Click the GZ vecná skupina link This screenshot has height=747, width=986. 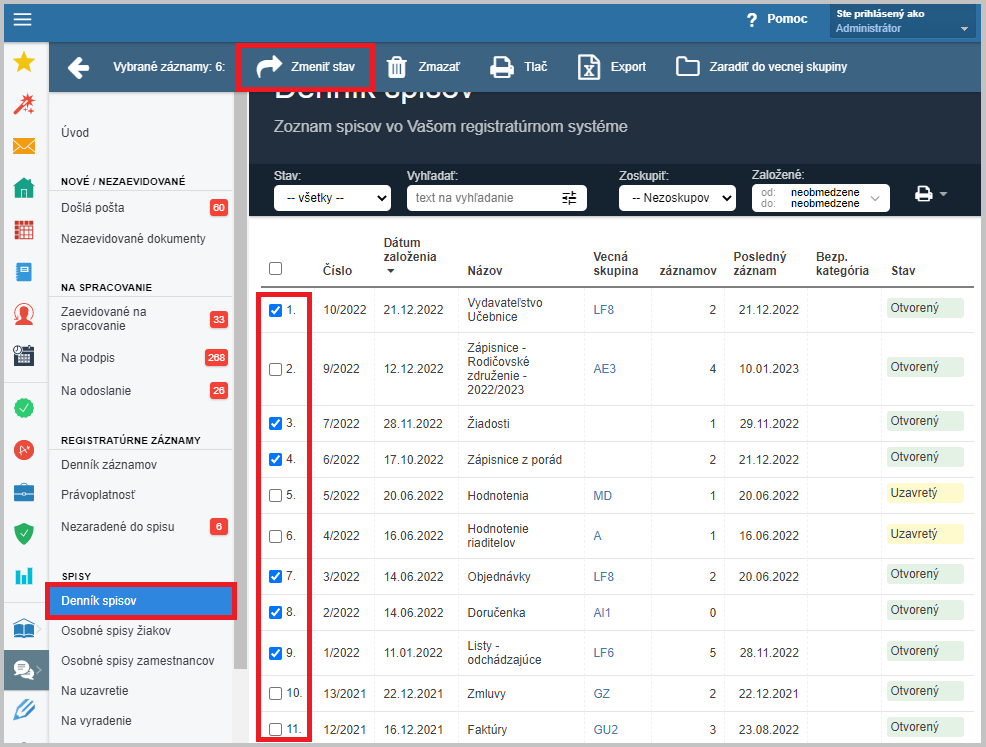602,694
